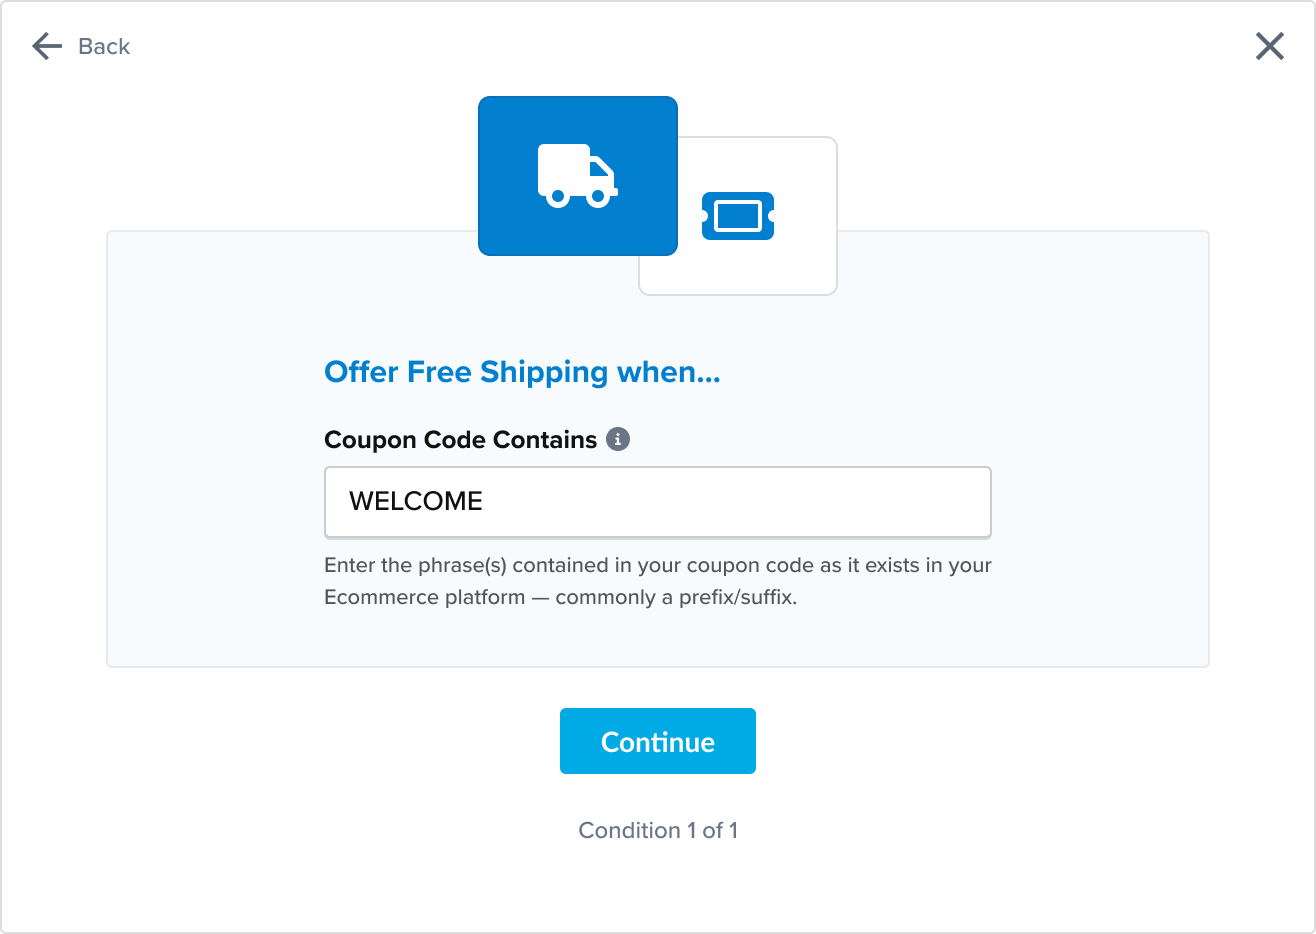1316x934 pixels.
Task: Close the dialog with the X icon
Action: tap(1269, 46)
